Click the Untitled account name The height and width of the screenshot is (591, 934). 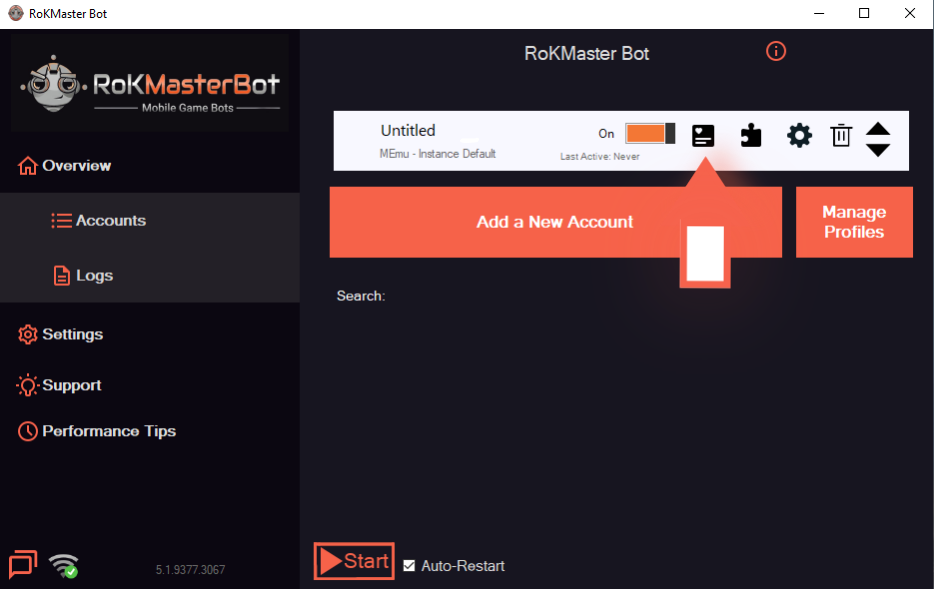(x=408, y=130)
